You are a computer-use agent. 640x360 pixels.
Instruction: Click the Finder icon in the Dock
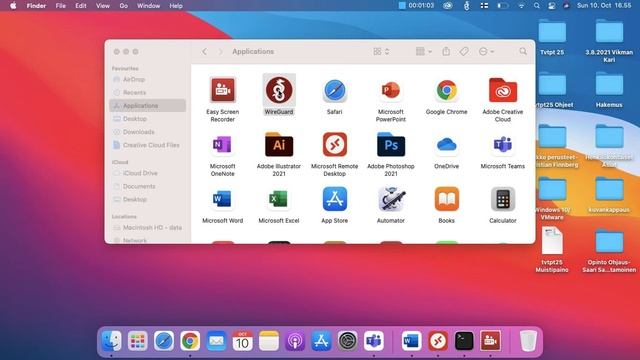pos(111,341)
